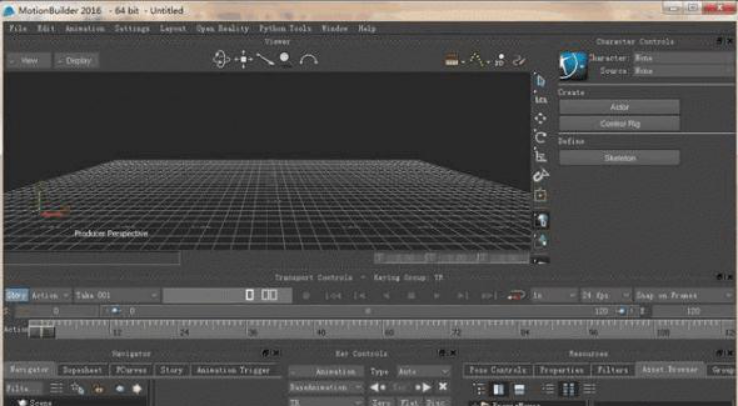Click the delete key X icon in Key Controls
The width and height of the screenshot is (738, 406).
pos(442,387)
